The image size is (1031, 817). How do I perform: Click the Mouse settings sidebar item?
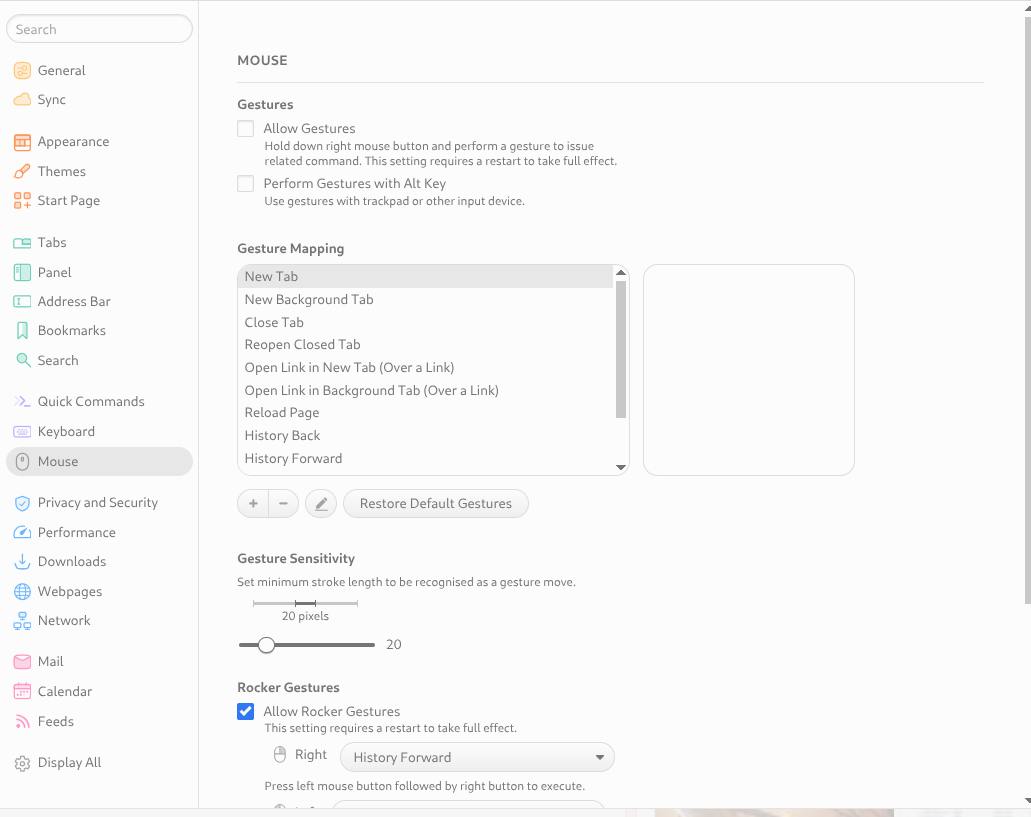click(99, 461)
